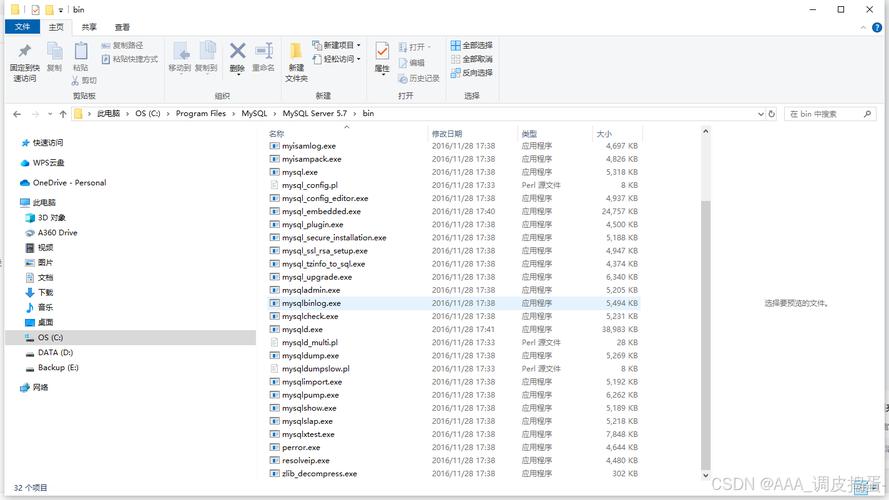Click the Rename icon
Image resolution: width=889 pixels, height=500 pixels.
pos(264,51)
